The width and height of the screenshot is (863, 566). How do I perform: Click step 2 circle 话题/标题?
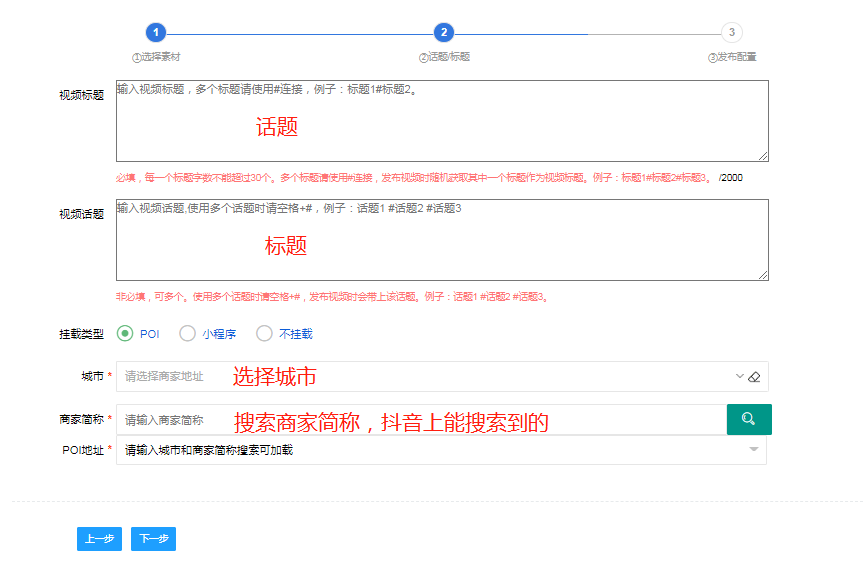coord(444,33)
